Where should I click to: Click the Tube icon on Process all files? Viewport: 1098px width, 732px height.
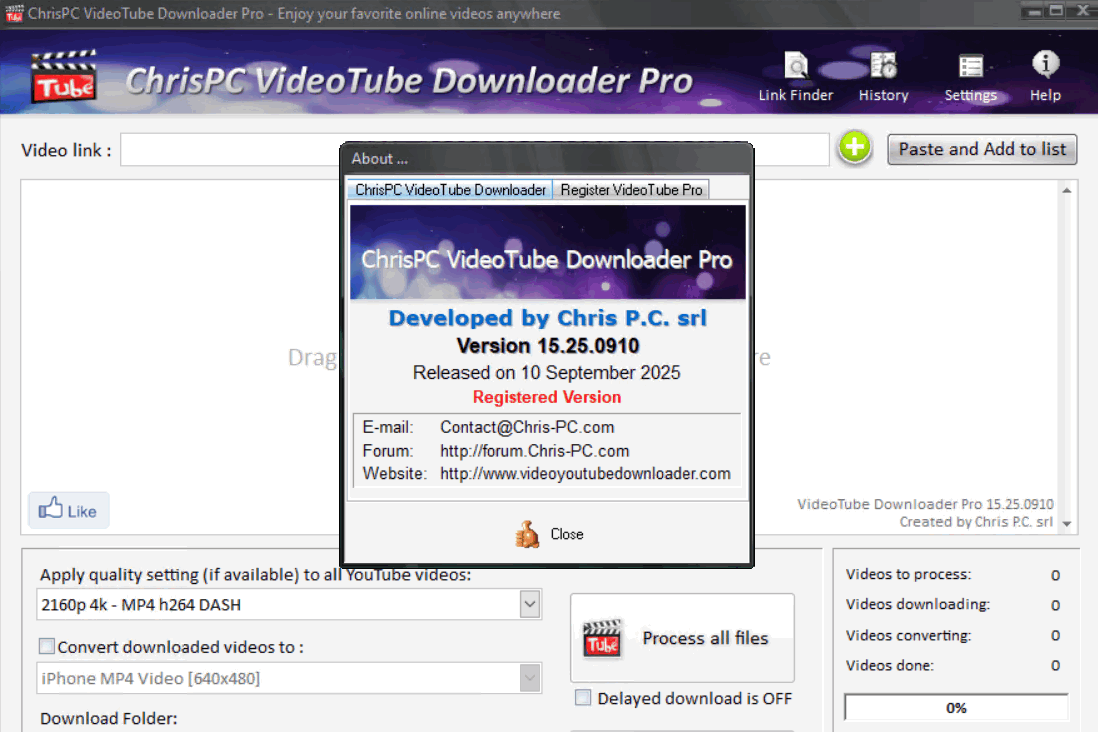[602, 637]
